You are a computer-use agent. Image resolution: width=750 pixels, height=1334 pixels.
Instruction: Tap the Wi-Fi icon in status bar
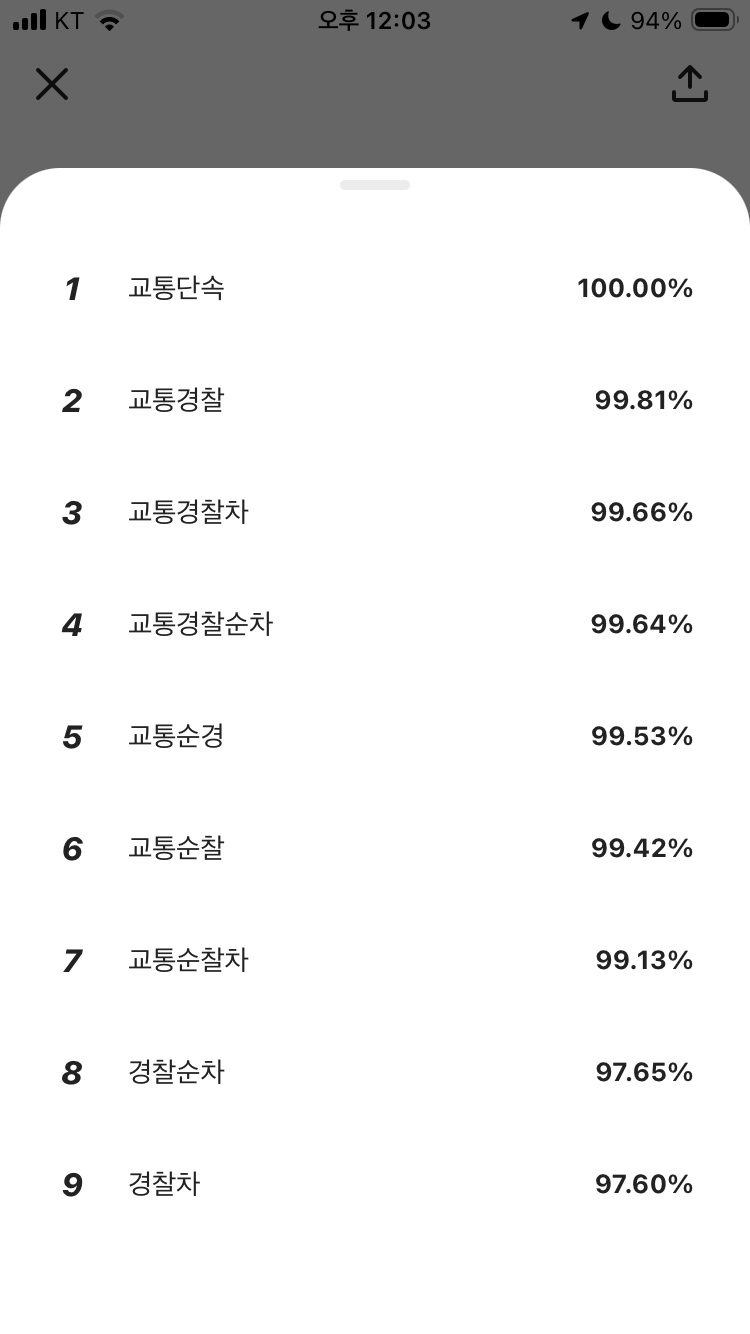(x=109, y=20)
